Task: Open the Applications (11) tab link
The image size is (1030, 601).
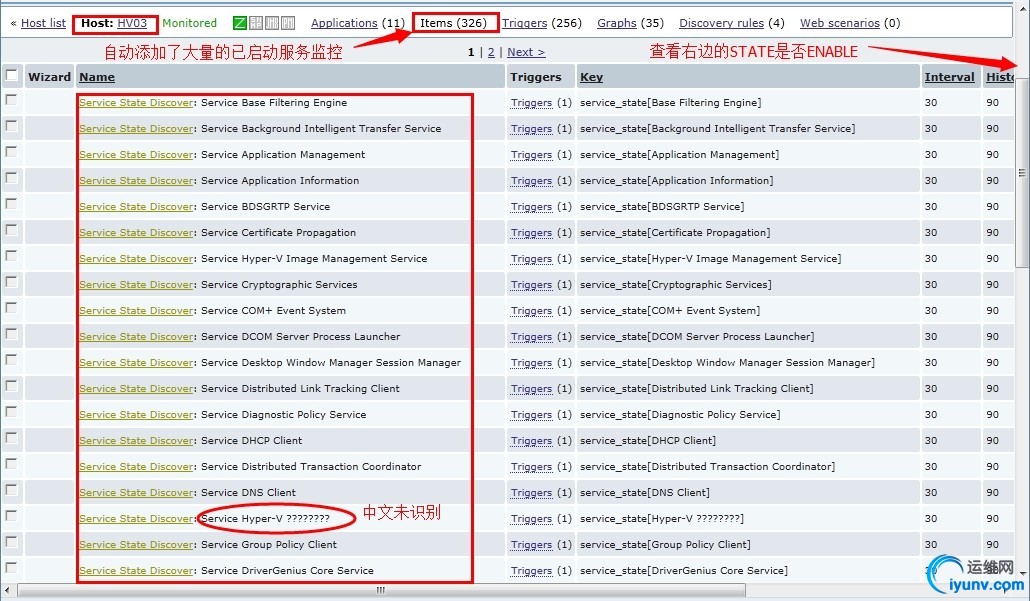Action: [344, 23]
